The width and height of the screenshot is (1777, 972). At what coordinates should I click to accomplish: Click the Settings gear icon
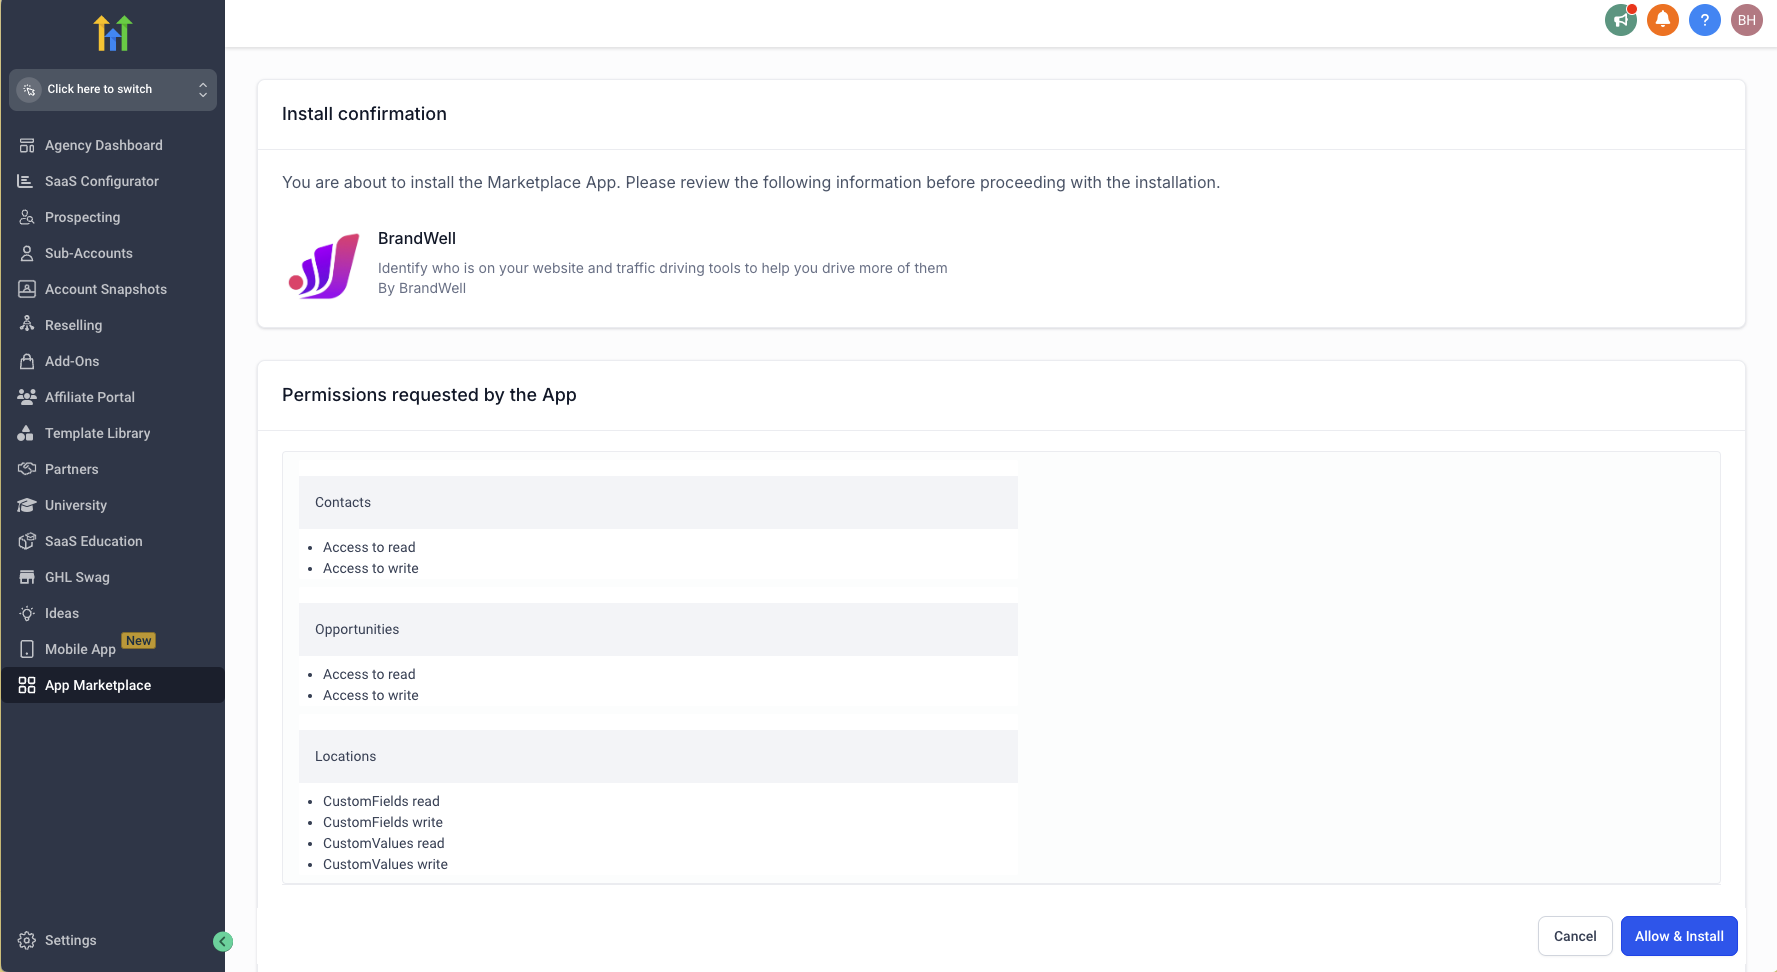click(27, 940)
